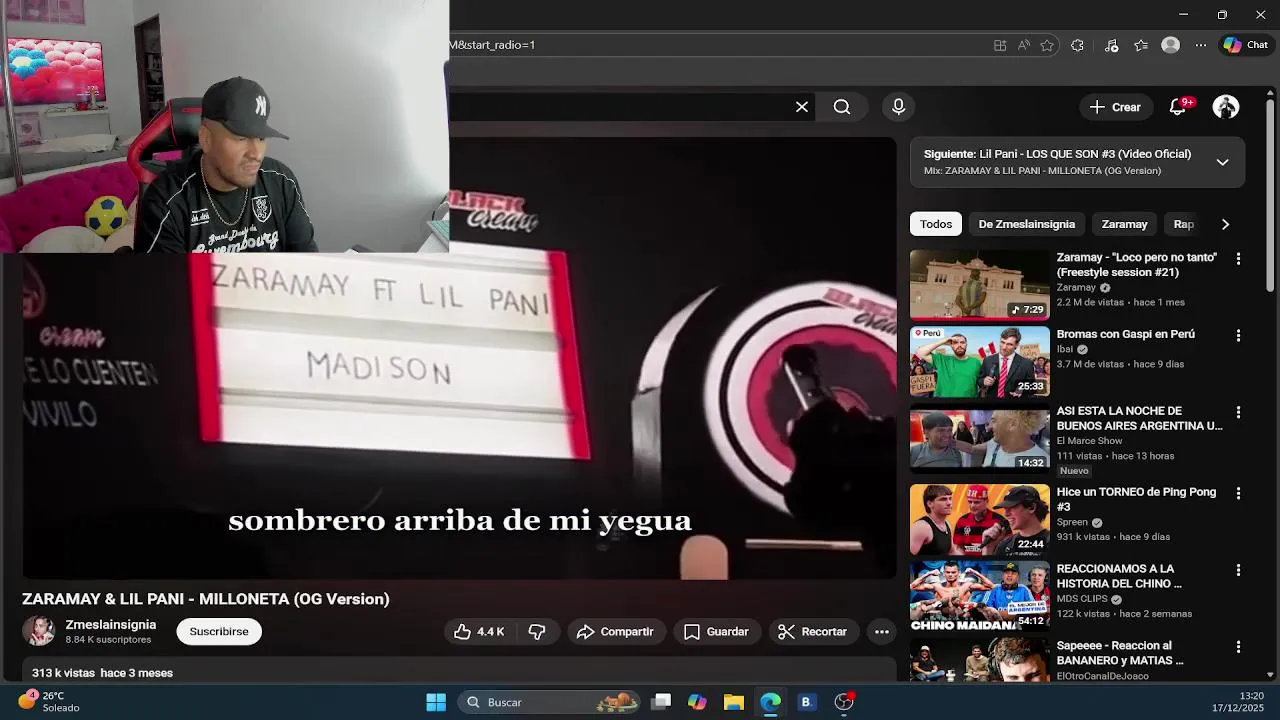Create content with Crear button
The width and height of the screenshot is (1280, 720).
point(1115,107)
